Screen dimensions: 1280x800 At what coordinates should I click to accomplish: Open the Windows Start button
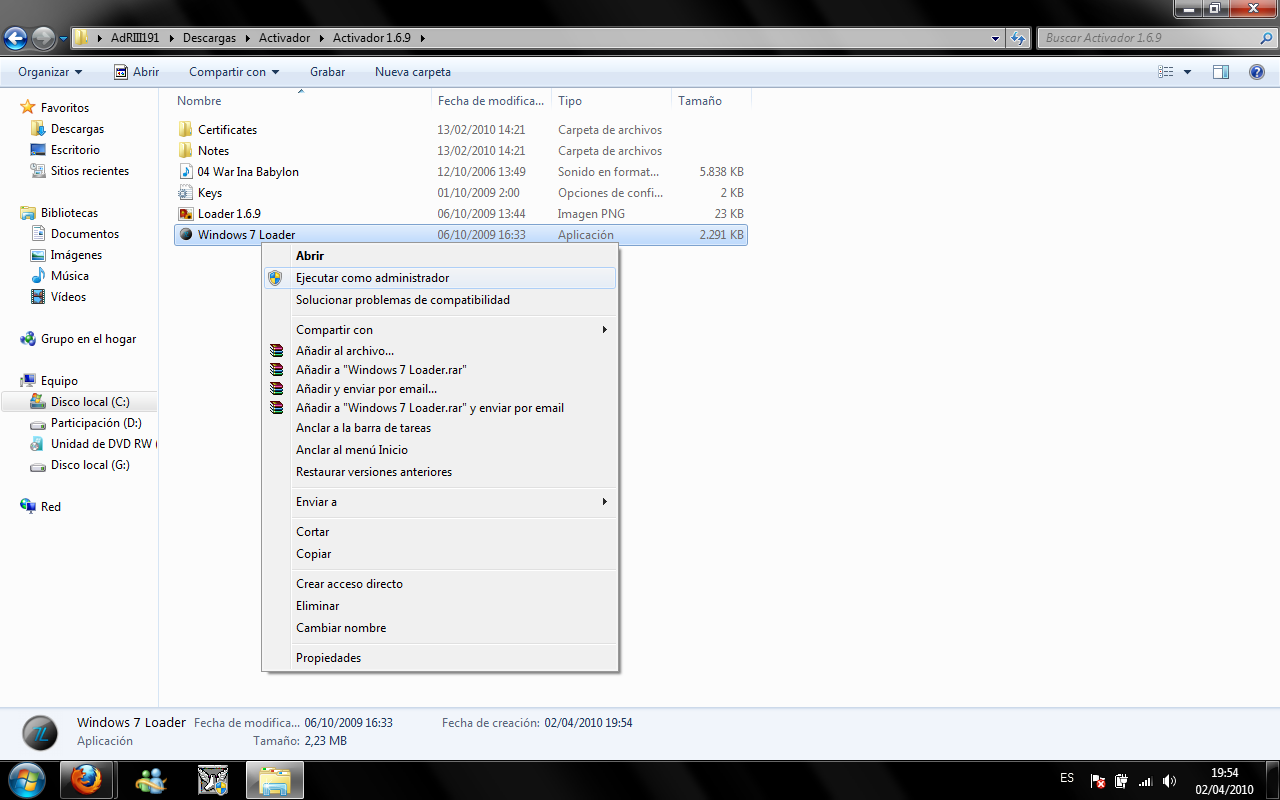(x=26, y=780)
